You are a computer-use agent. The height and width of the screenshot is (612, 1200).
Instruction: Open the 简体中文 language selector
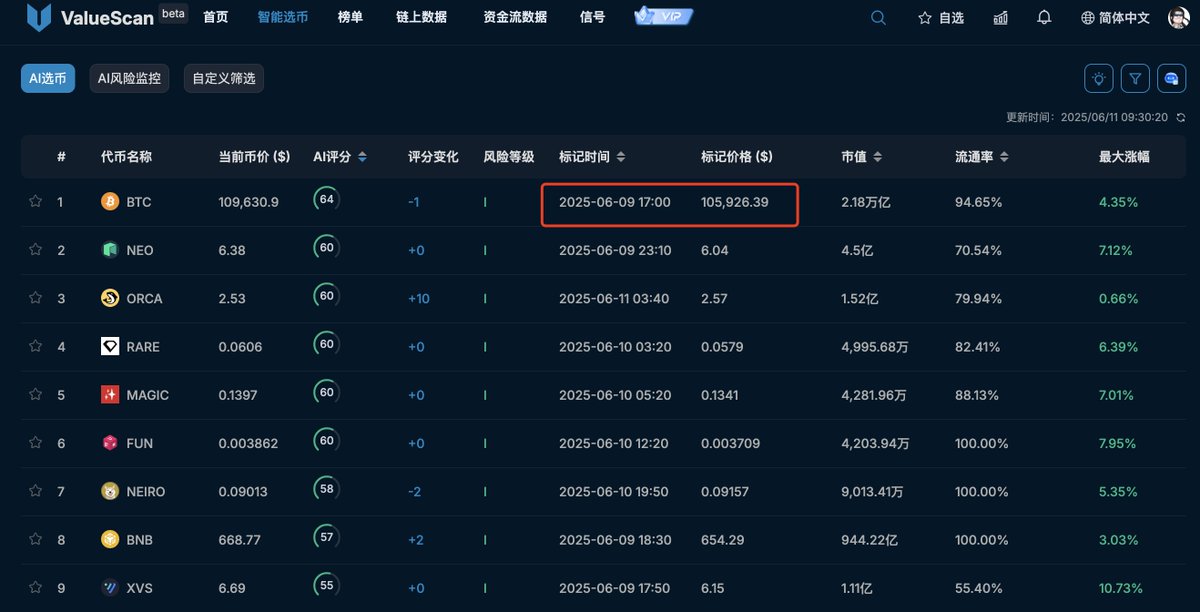pos(1115,18)
